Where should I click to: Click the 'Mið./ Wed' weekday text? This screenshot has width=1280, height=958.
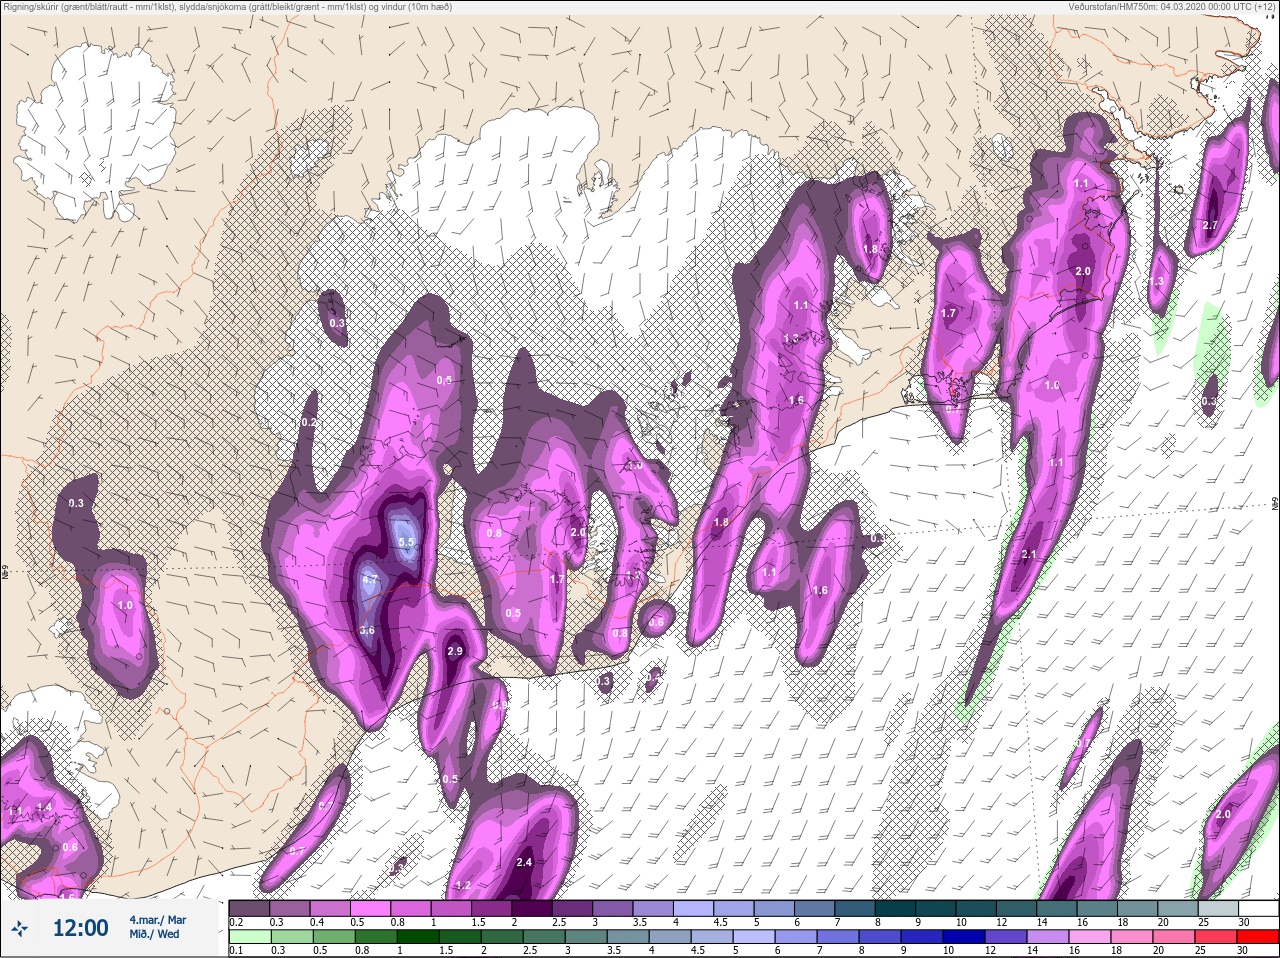(x=154, y=934)
